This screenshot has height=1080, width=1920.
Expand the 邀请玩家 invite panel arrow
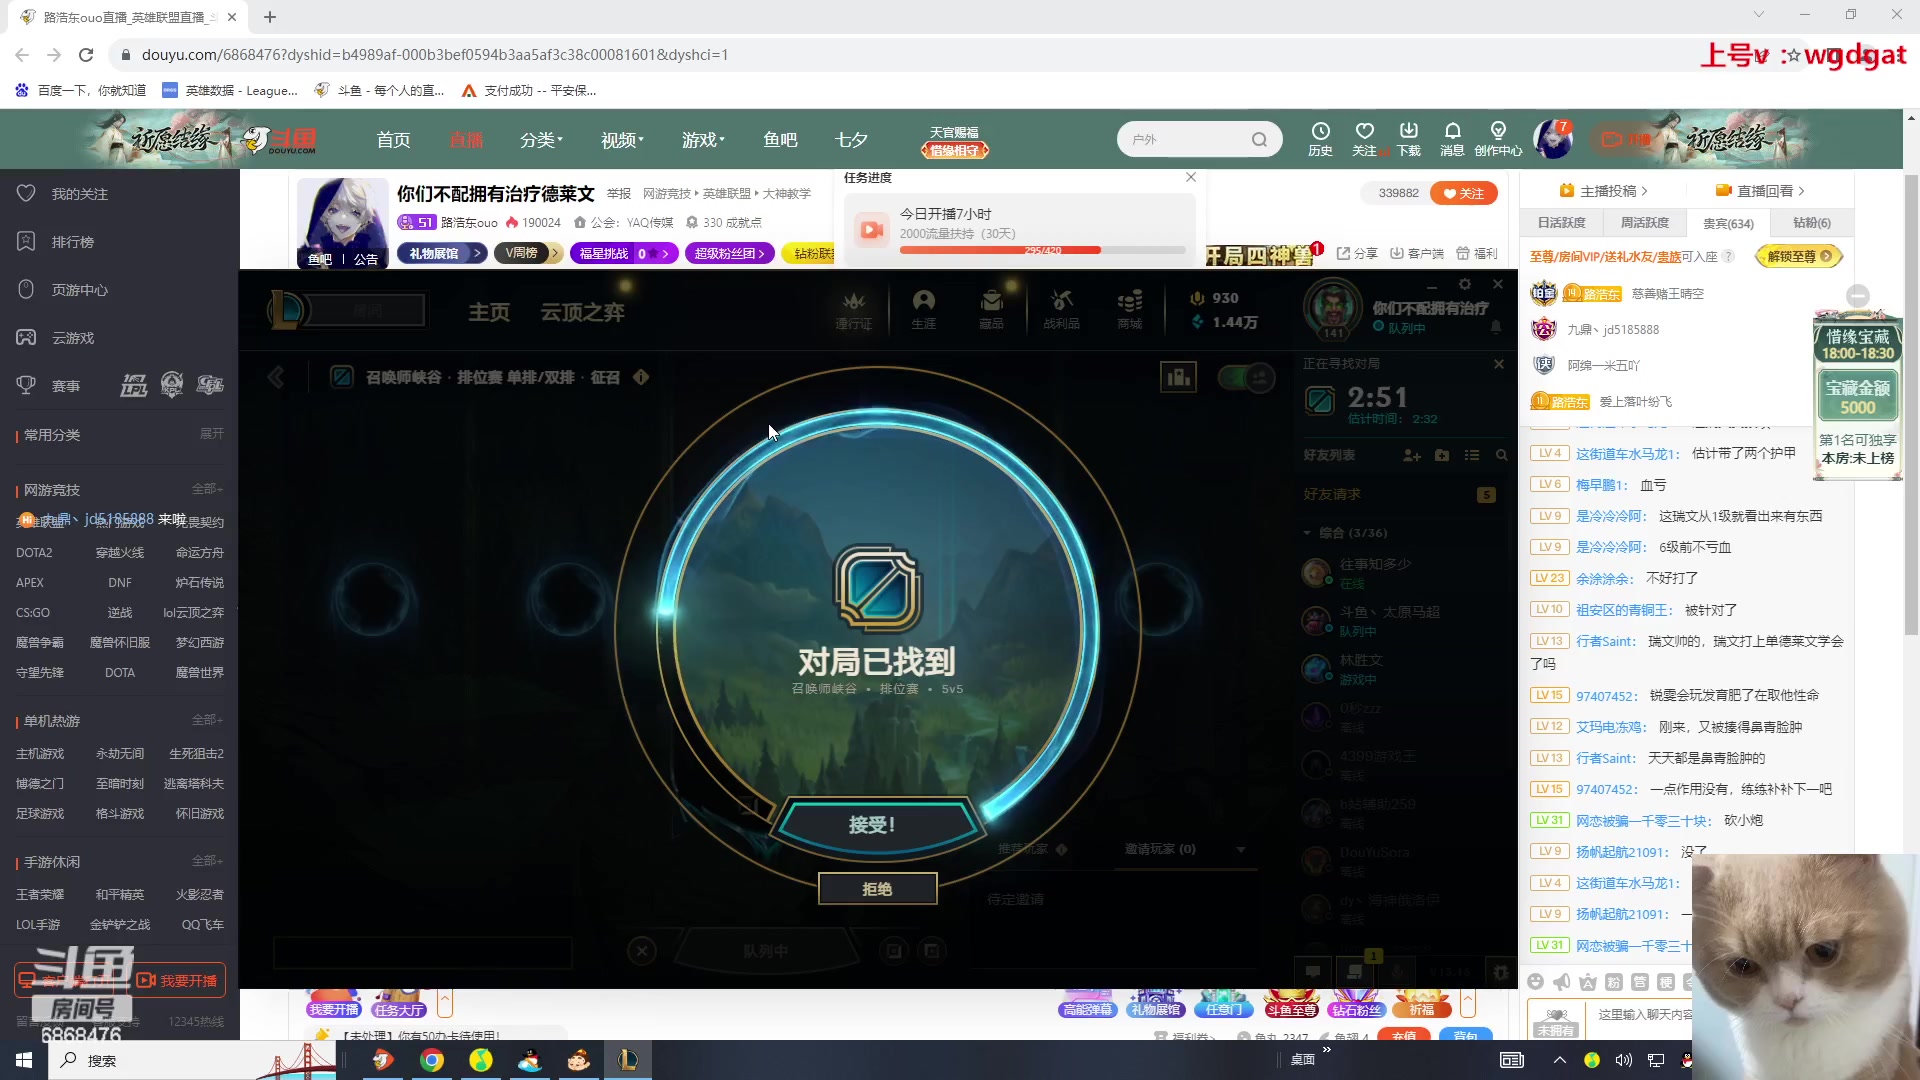point(1242,848)
